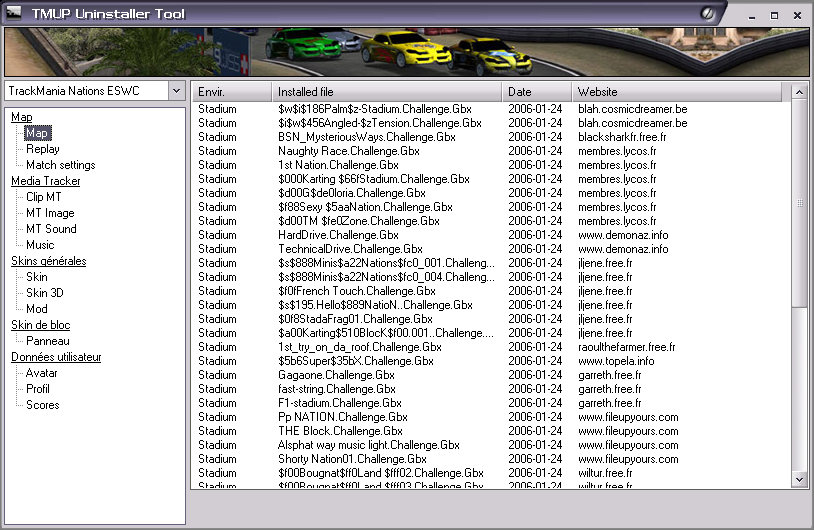Select $f0fFrench Touch.Challenge.Gbx row
The image size is (814, 530).
491,291
